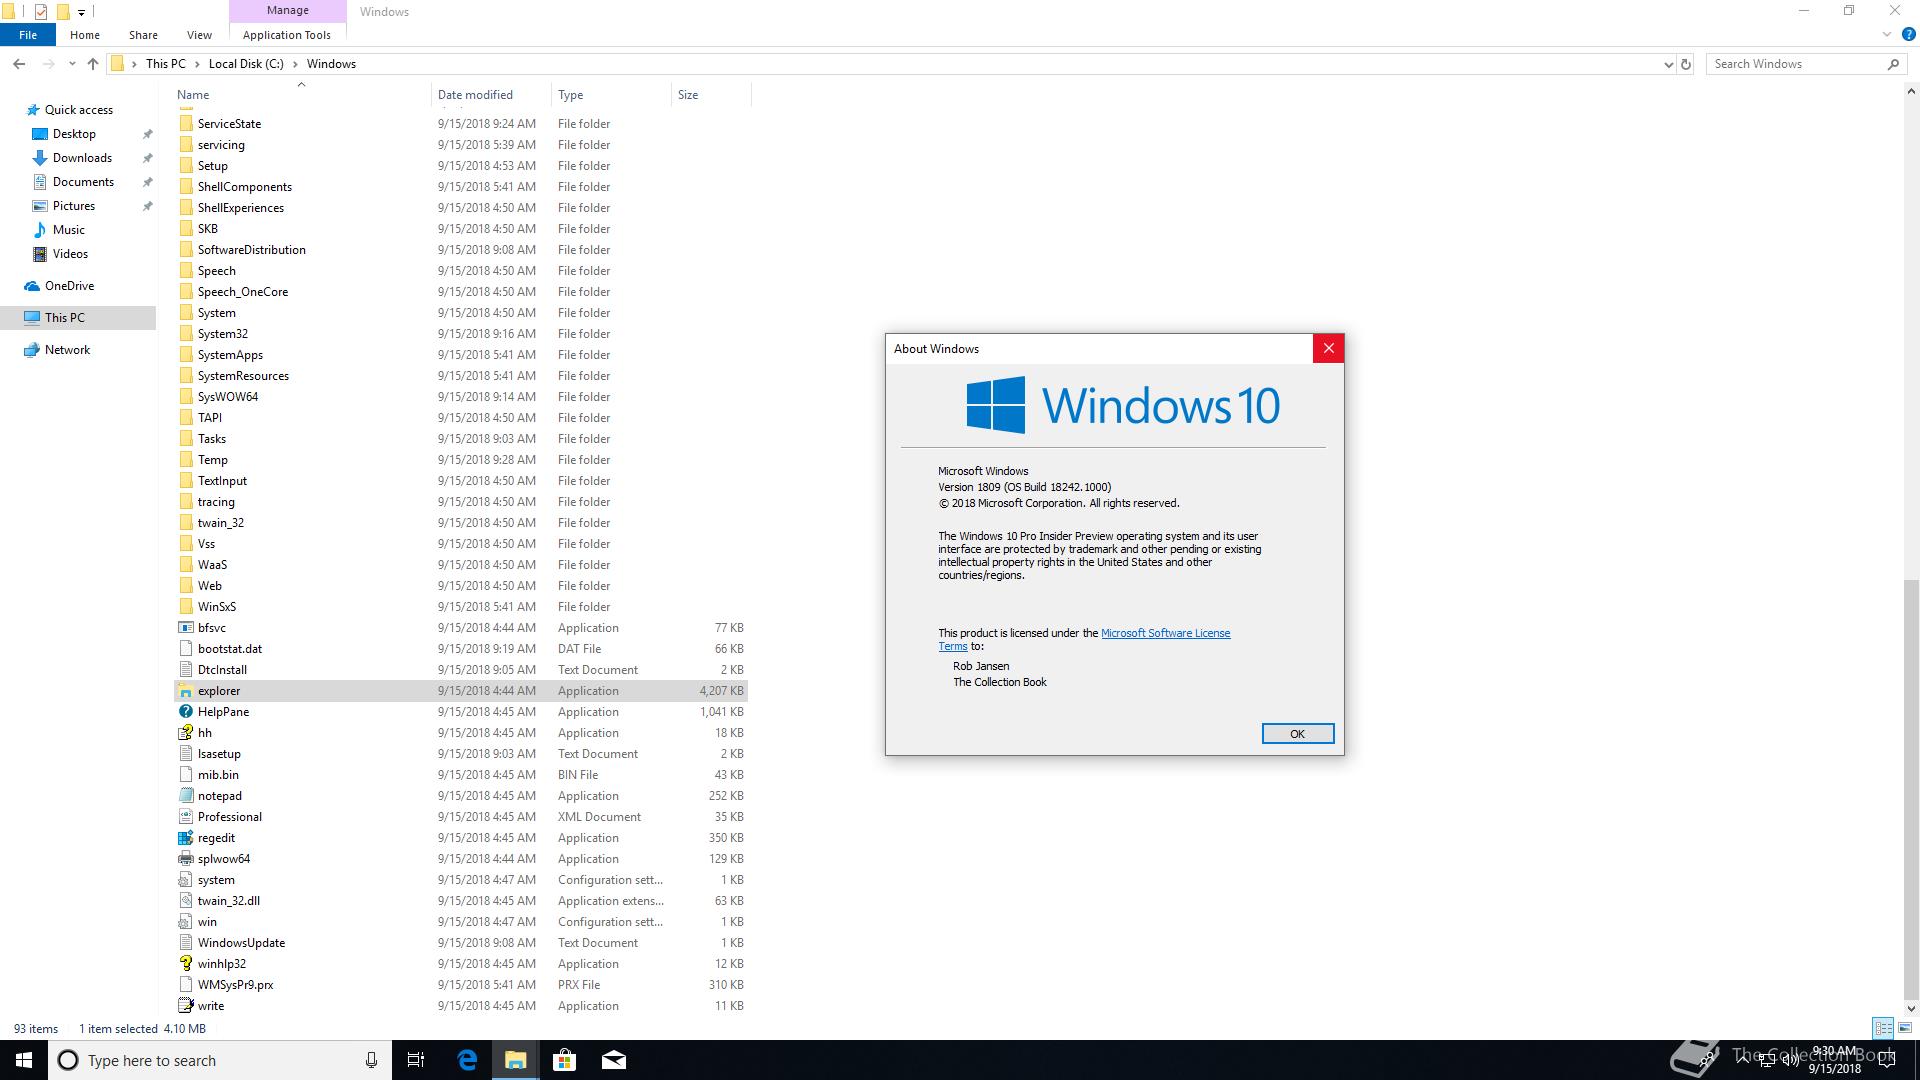The height and width of the screenshot is (1080, 1920).
Task: Click the chevron after Local Disk (C:)
Action: [295, 64]
